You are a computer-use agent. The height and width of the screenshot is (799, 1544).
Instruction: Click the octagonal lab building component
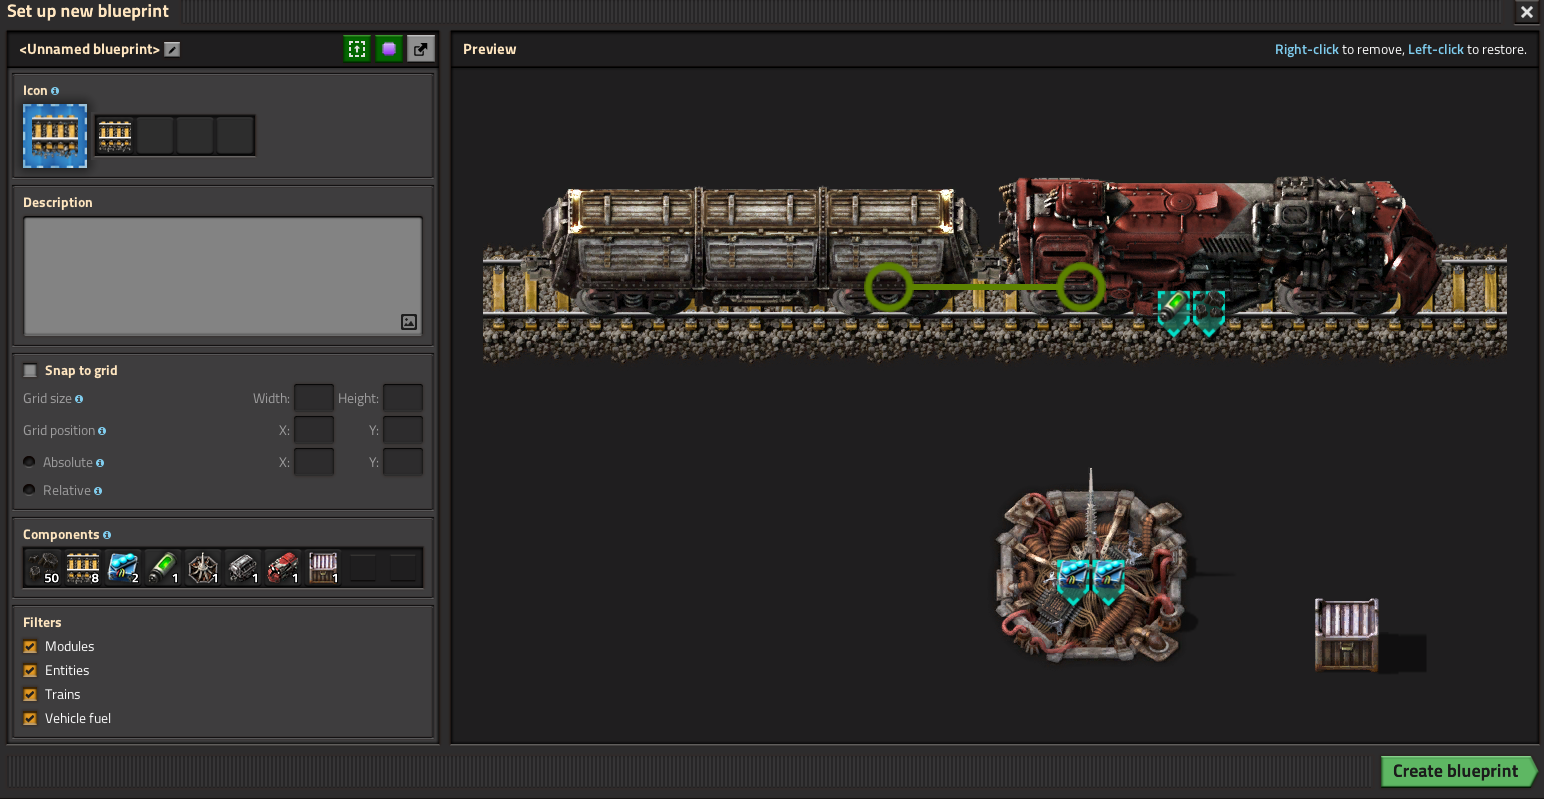point(203,567)
